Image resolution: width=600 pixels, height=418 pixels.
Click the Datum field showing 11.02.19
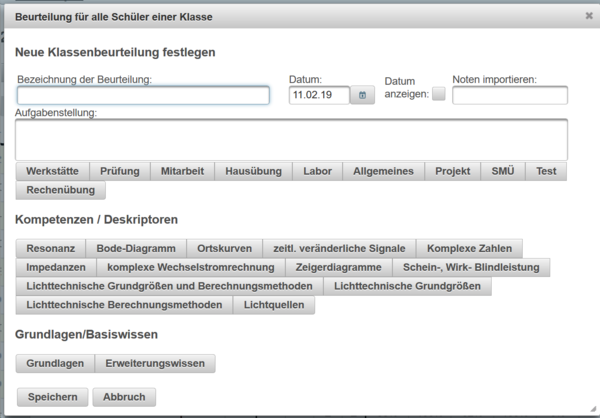pyautogui.click(x=318, y=96)
